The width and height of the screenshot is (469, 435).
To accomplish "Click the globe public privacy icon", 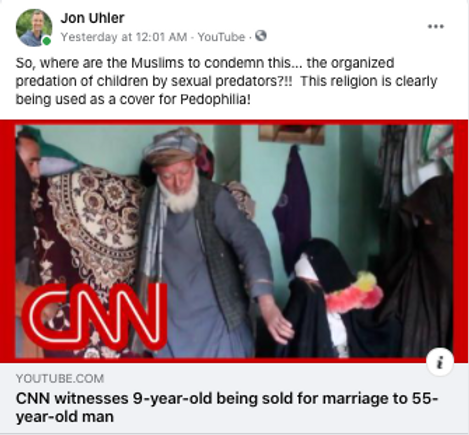I will pyautogui.click(x=261, y=36).
